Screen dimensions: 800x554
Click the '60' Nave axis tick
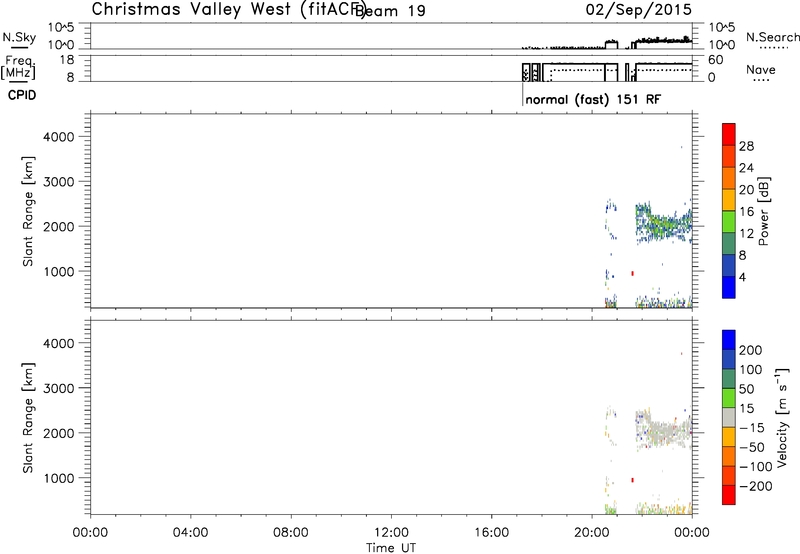pyautogui.click(x=716, y=60)
